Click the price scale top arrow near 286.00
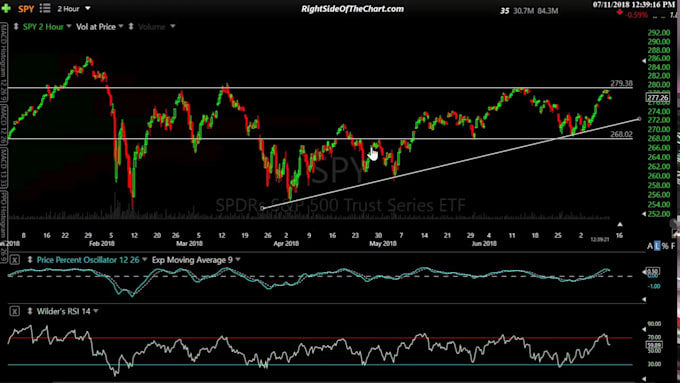 [x=644, y=61]
